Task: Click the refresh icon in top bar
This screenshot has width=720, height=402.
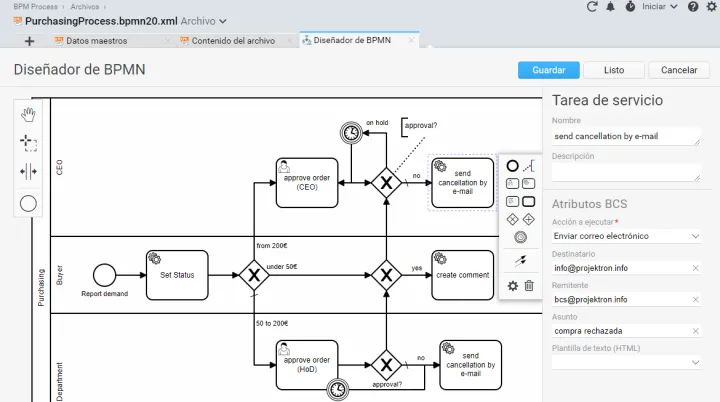Action: tap(591, 7)
